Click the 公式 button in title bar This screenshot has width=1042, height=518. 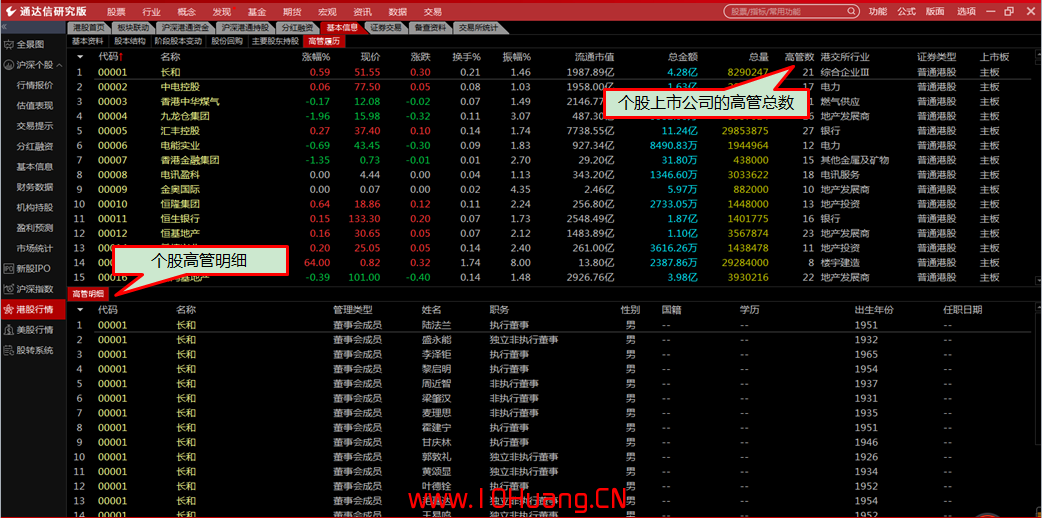click(906, 11)
